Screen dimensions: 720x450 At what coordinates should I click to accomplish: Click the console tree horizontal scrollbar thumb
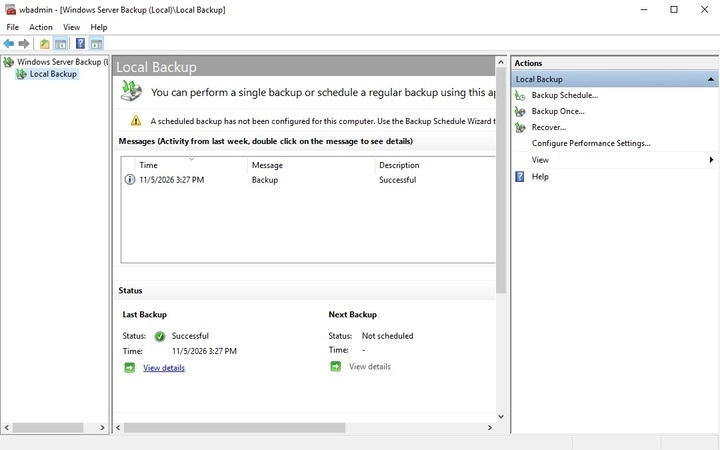(x=48, y=428)
